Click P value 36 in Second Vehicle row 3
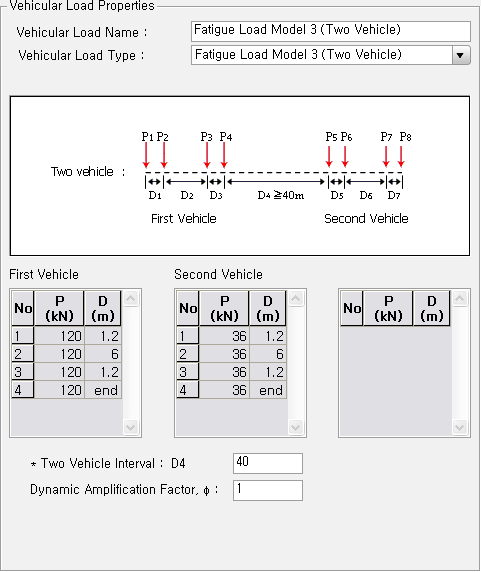 click(x=224, y=372)
